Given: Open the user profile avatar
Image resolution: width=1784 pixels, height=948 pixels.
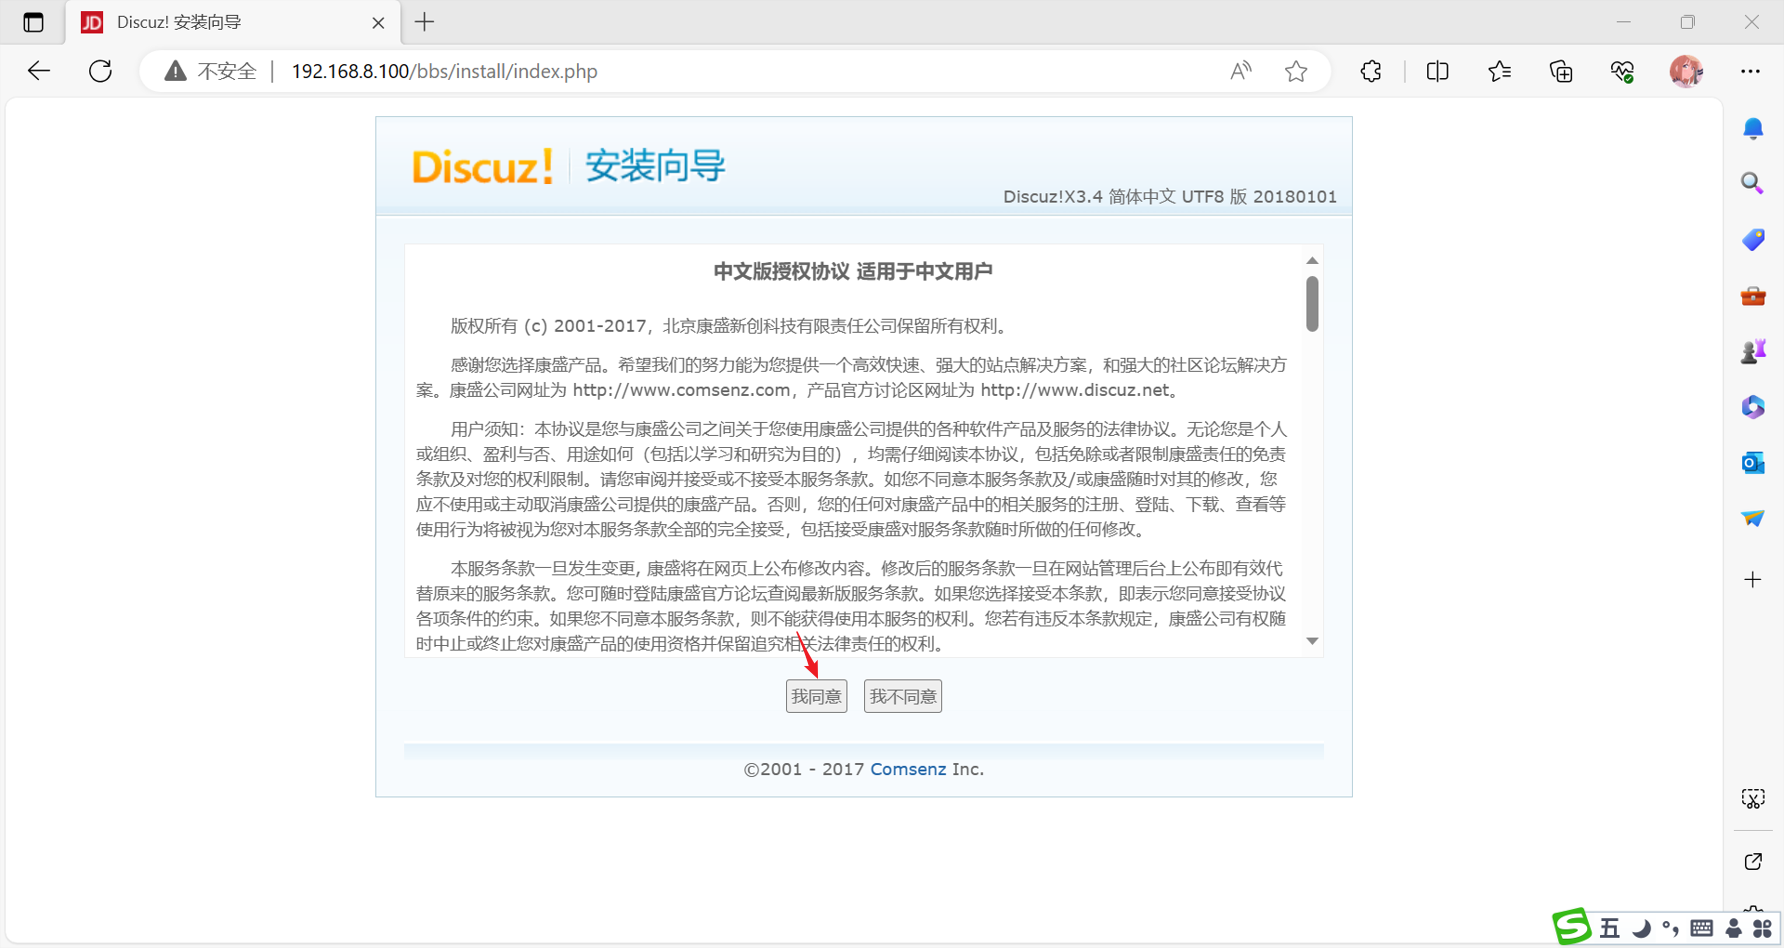Looking at the screenshot, I should [x=1686, y=71].
